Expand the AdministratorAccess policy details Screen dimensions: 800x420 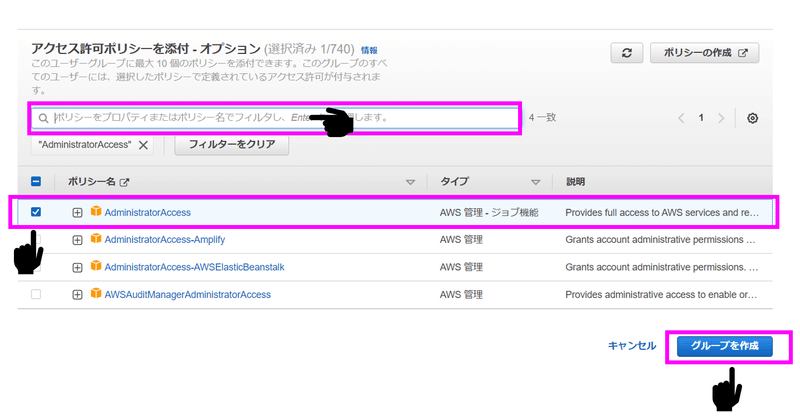point(77,212)
